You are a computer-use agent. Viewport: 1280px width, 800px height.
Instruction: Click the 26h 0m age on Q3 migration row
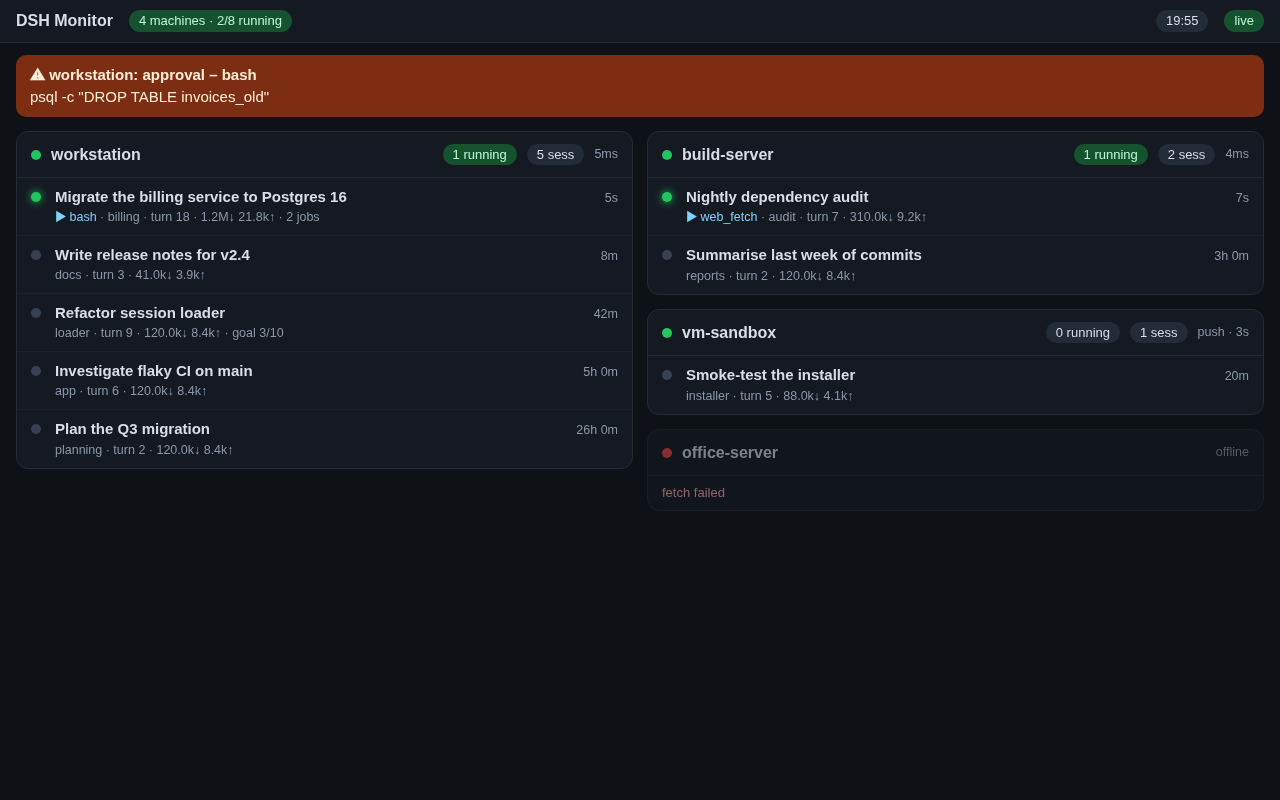597,430
